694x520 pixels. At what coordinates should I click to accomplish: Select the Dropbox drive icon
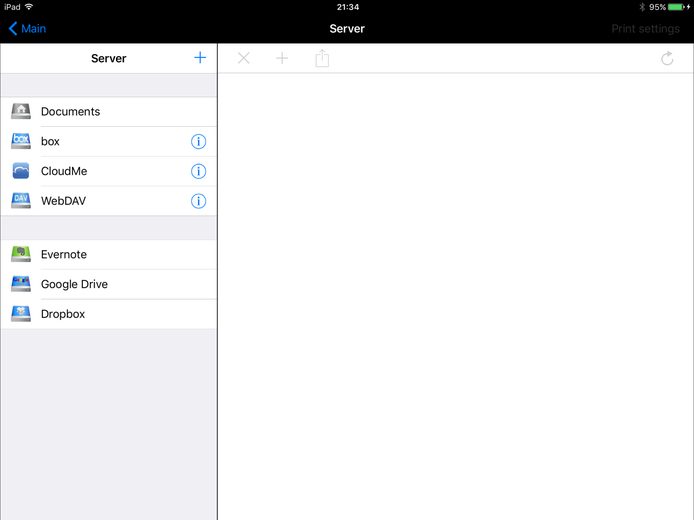pos(21,313)
